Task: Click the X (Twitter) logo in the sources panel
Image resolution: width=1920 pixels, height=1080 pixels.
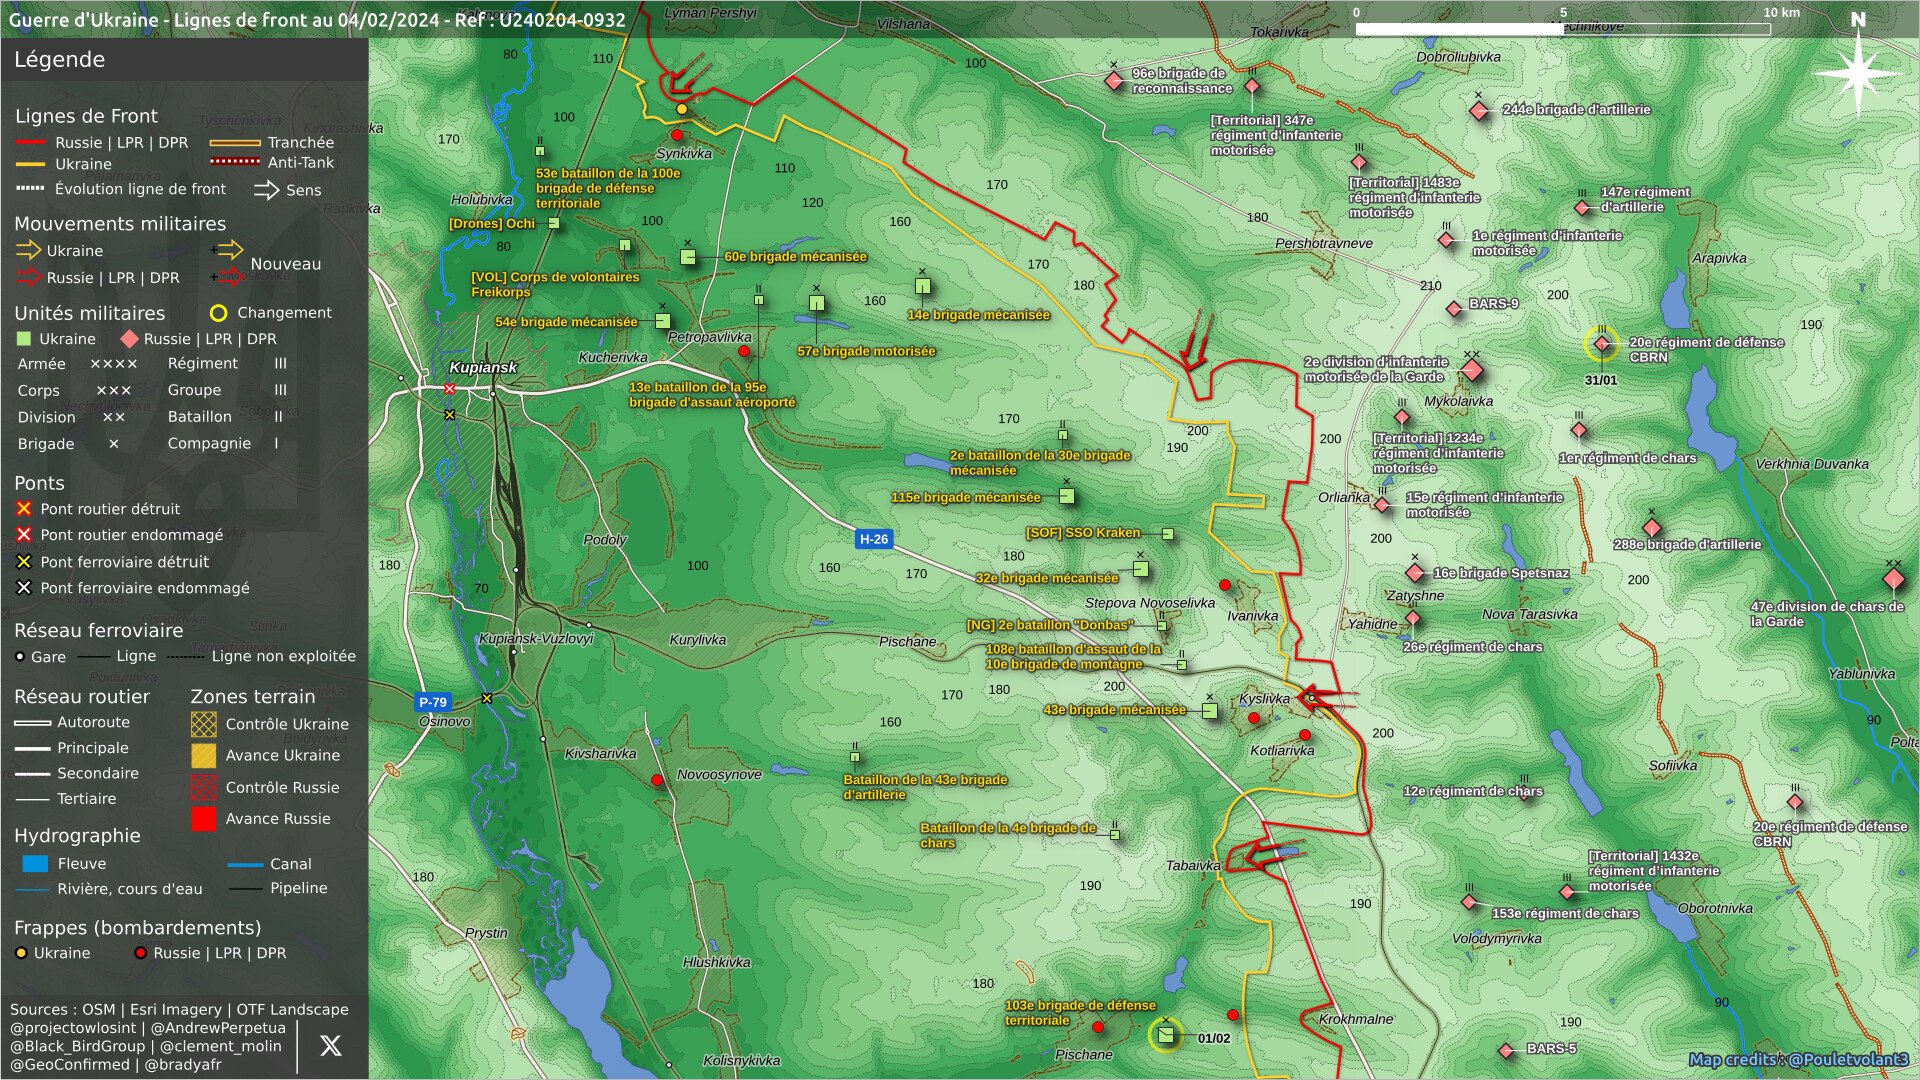Action: pyautogui.click(x=331, y=1046)
